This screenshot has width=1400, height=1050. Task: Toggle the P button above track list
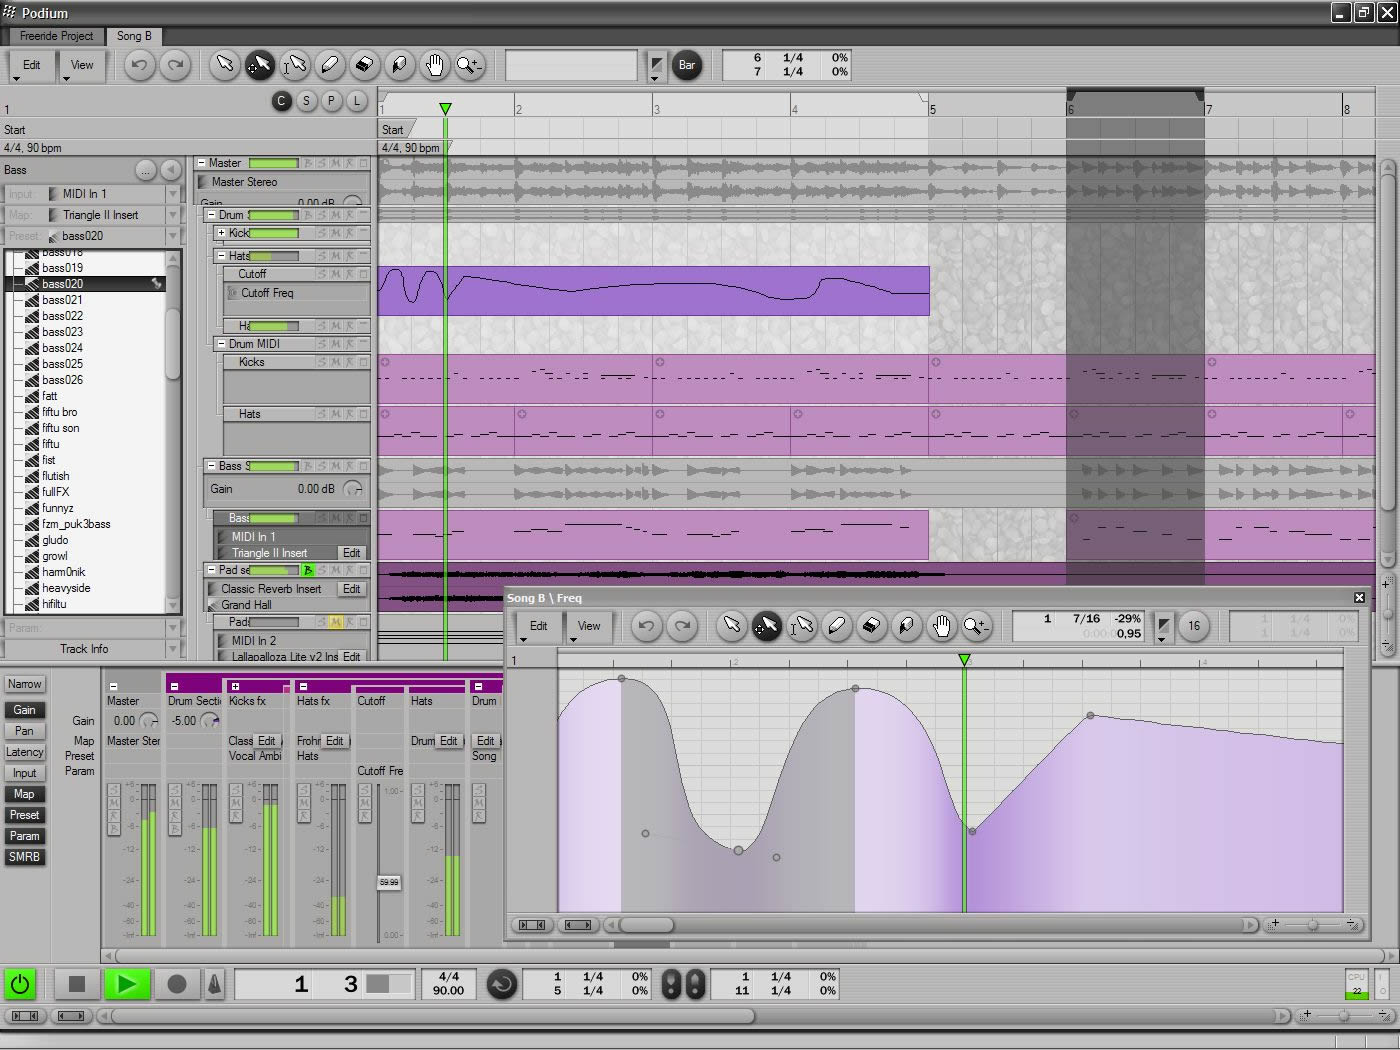(x=331, y=101)
